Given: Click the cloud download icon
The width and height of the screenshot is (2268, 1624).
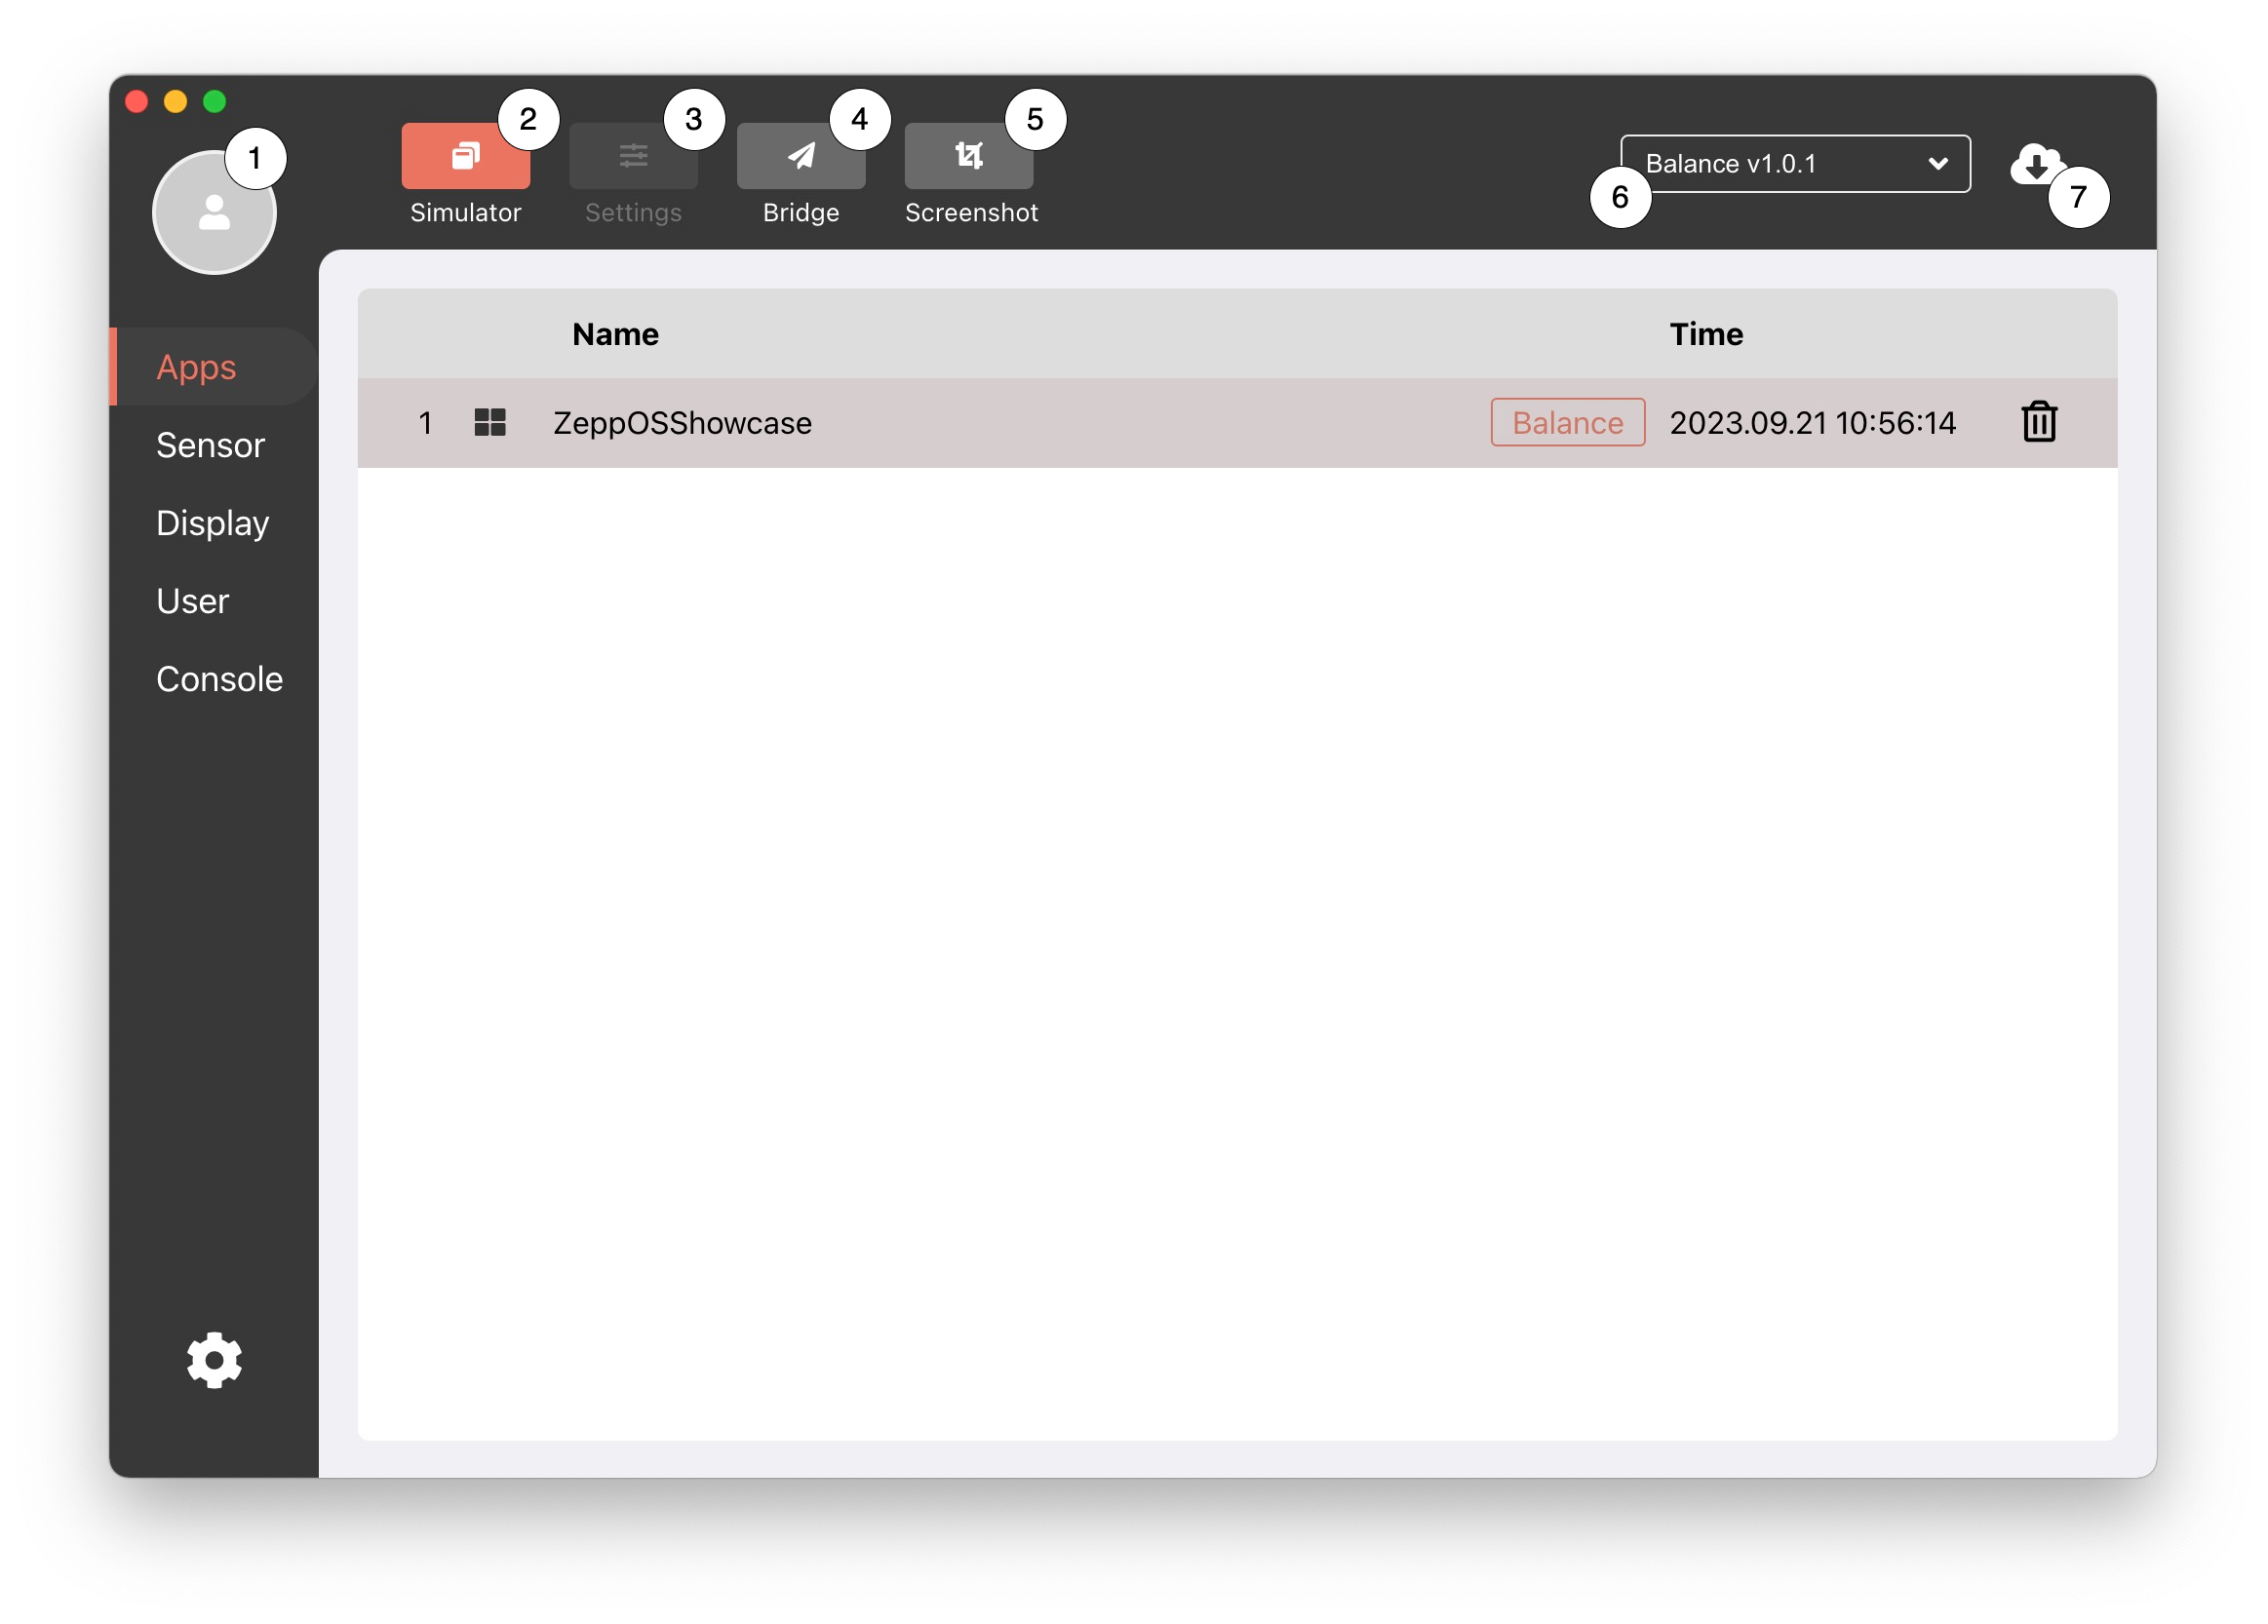Looking at the screenshot, I should click(2036, 163).
